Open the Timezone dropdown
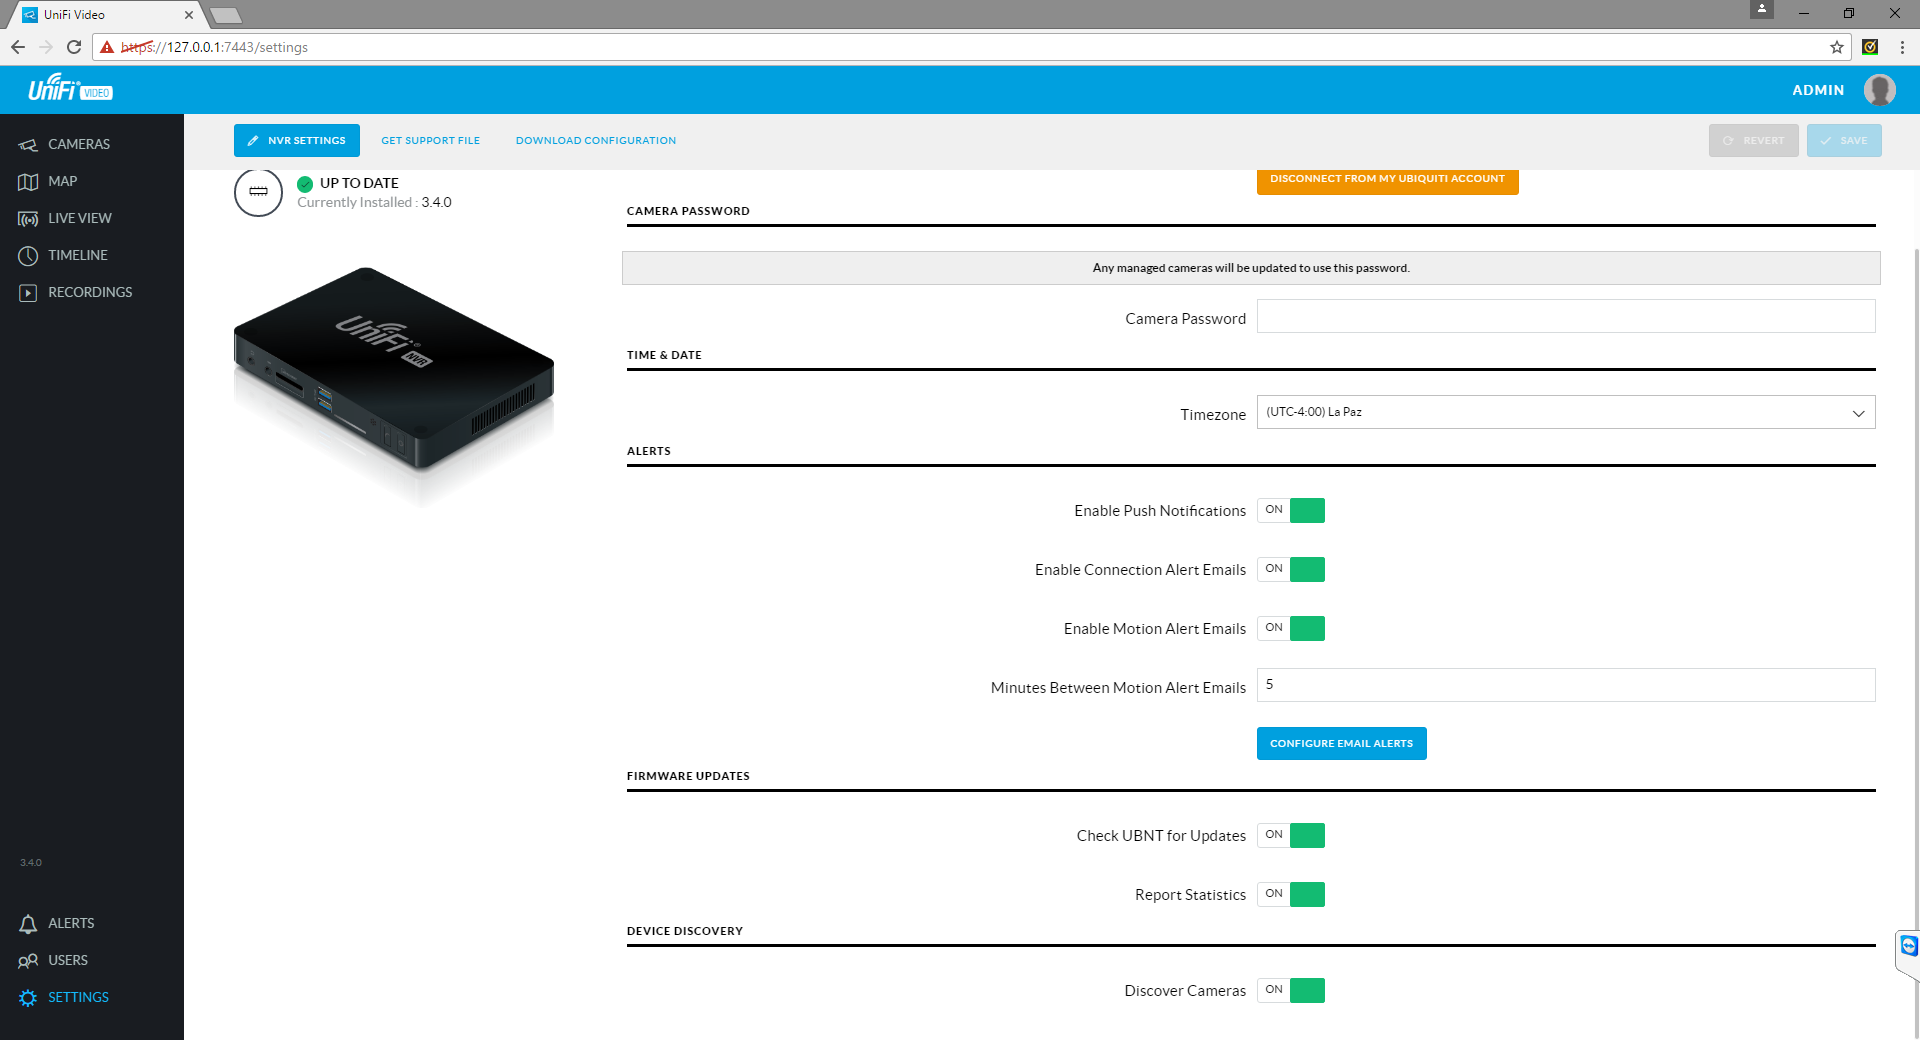Image resolution: width=1920 pixels, height=1040 pixels. click(x=1566, y=412)
